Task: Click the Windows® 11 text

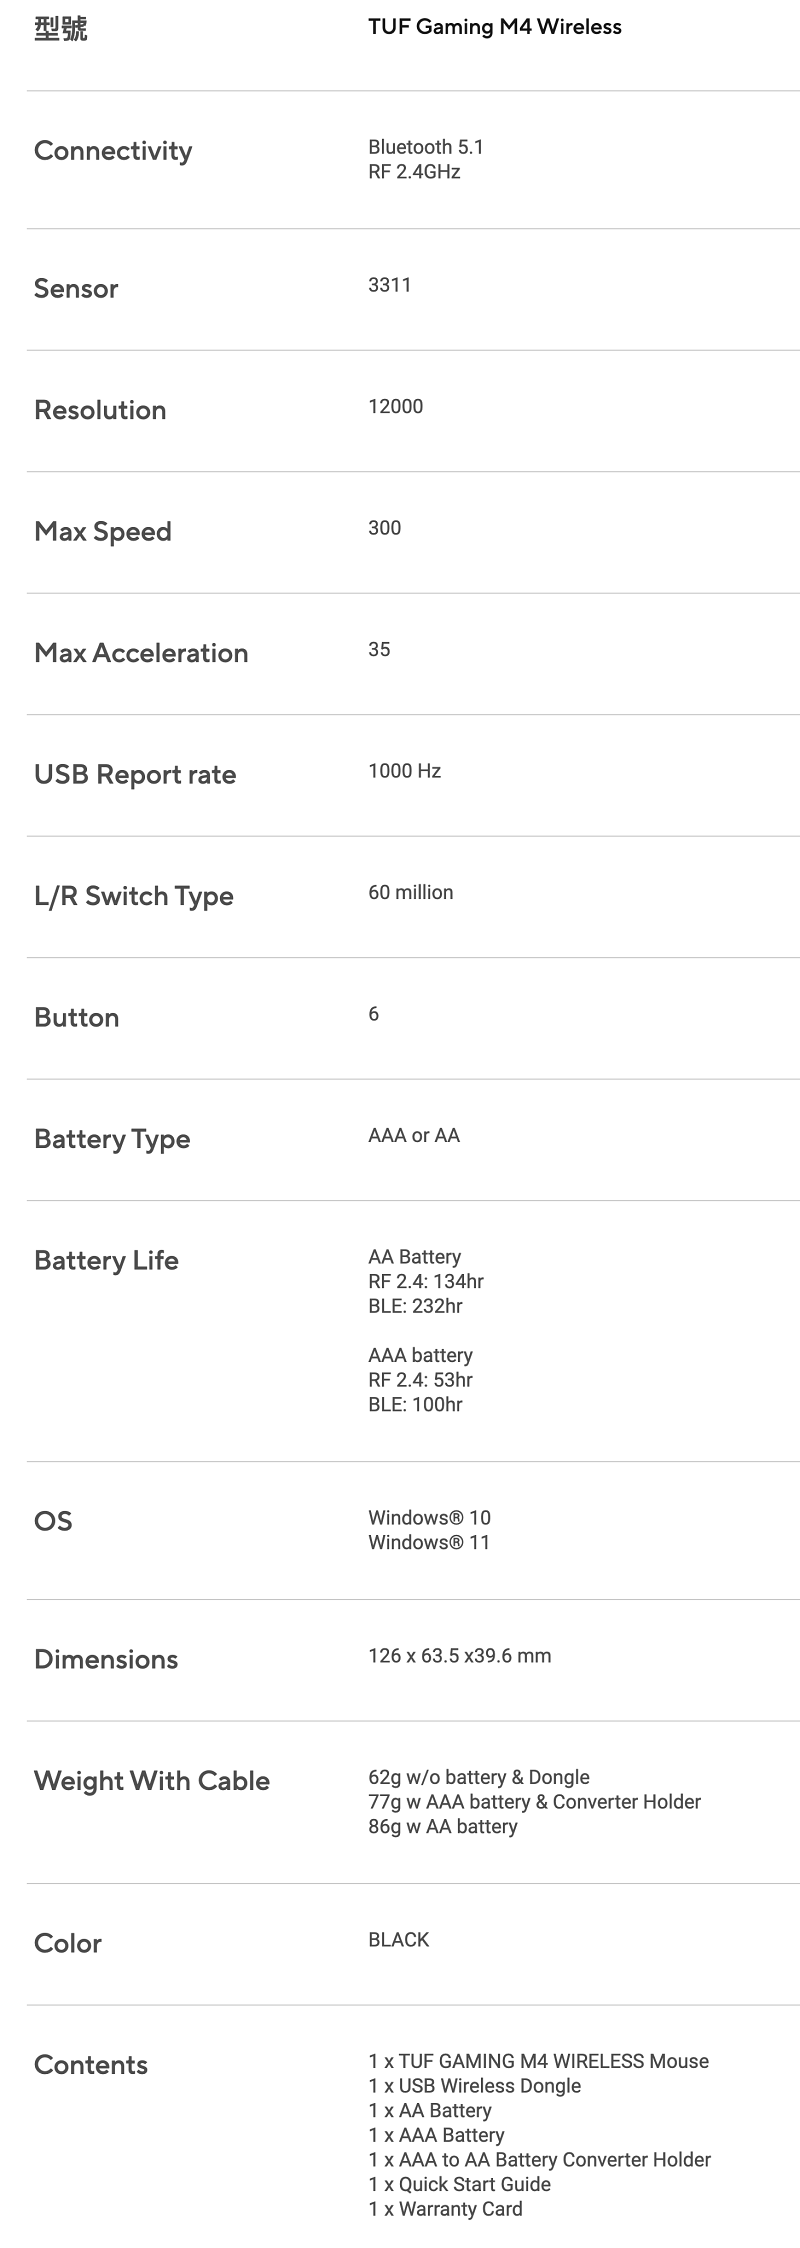Action: click(429, 1542)
